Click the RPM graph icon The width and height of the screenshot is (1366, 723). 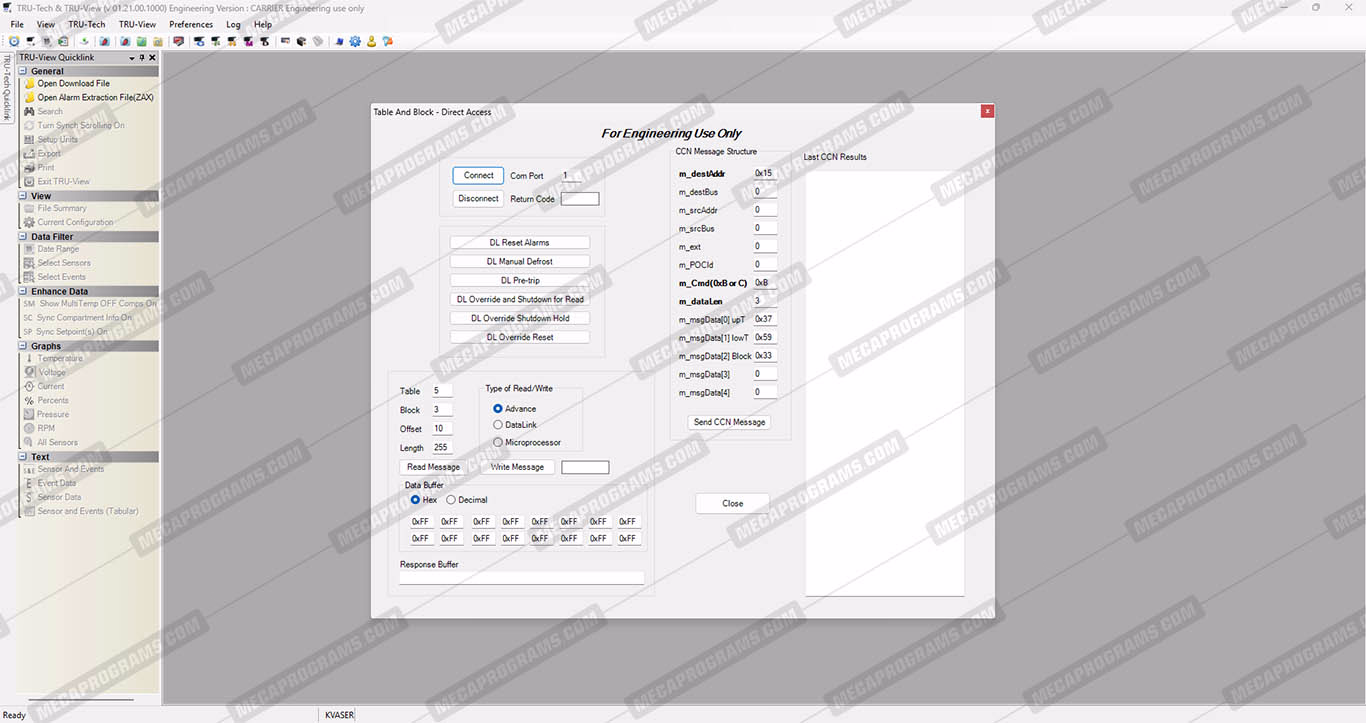tap(29, 429)
